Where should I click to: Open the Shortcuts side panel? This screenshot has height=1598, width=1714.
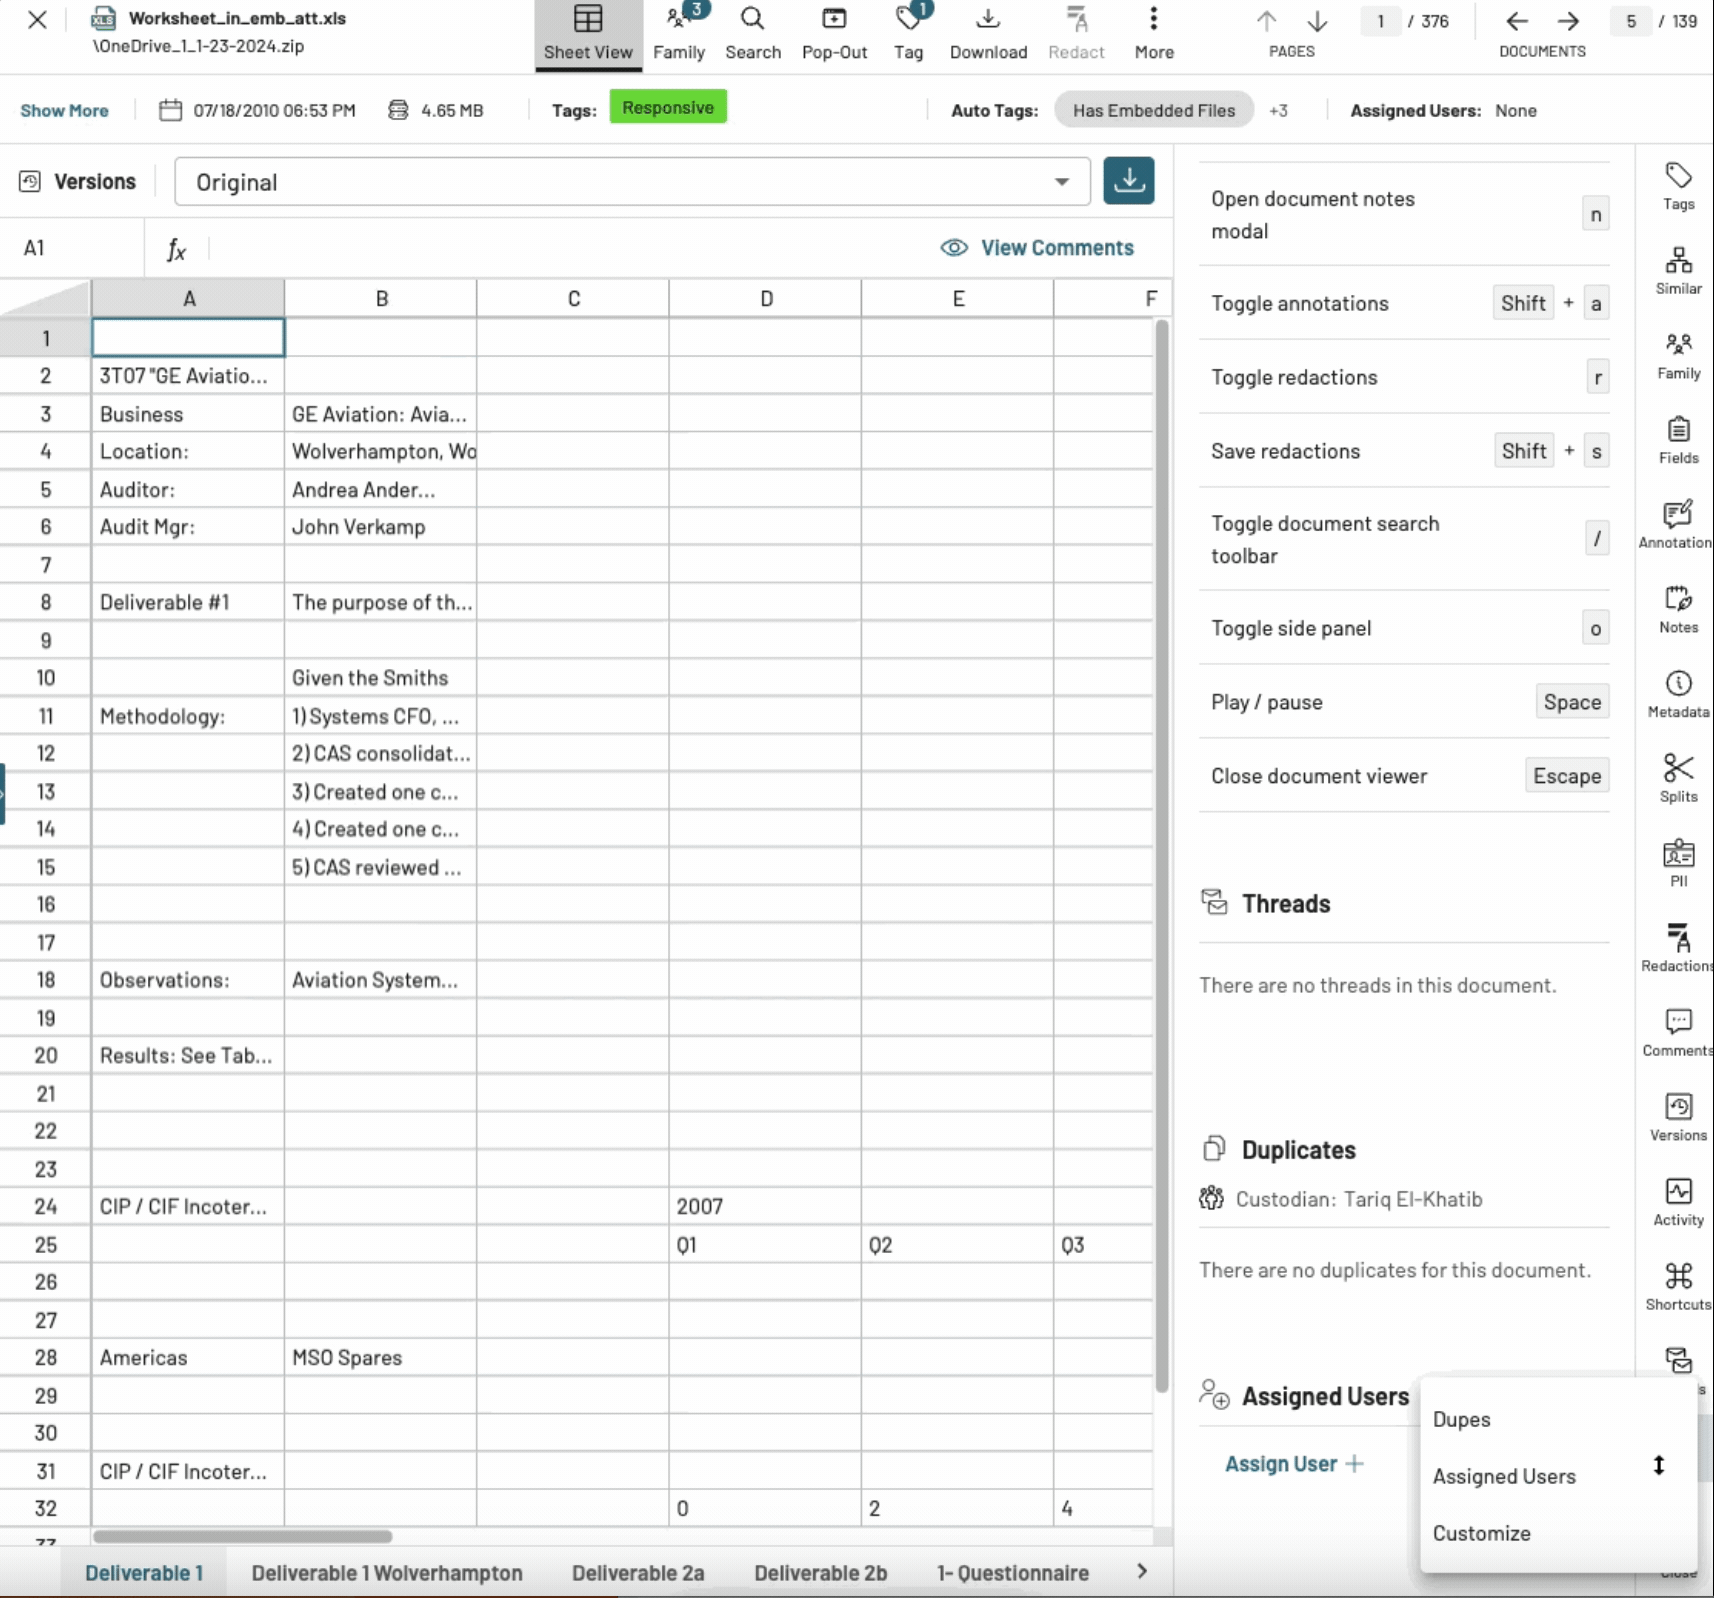tap(1678, 1288)
